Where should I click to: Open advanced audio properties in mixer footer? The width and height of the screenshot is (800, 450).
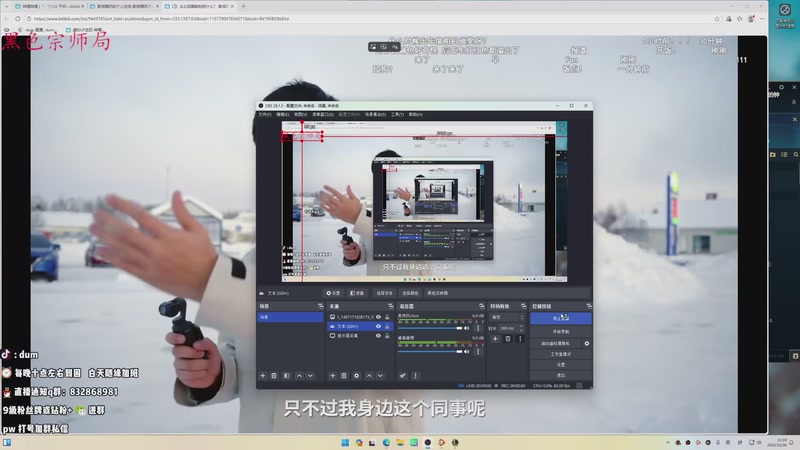coord(403,375)
